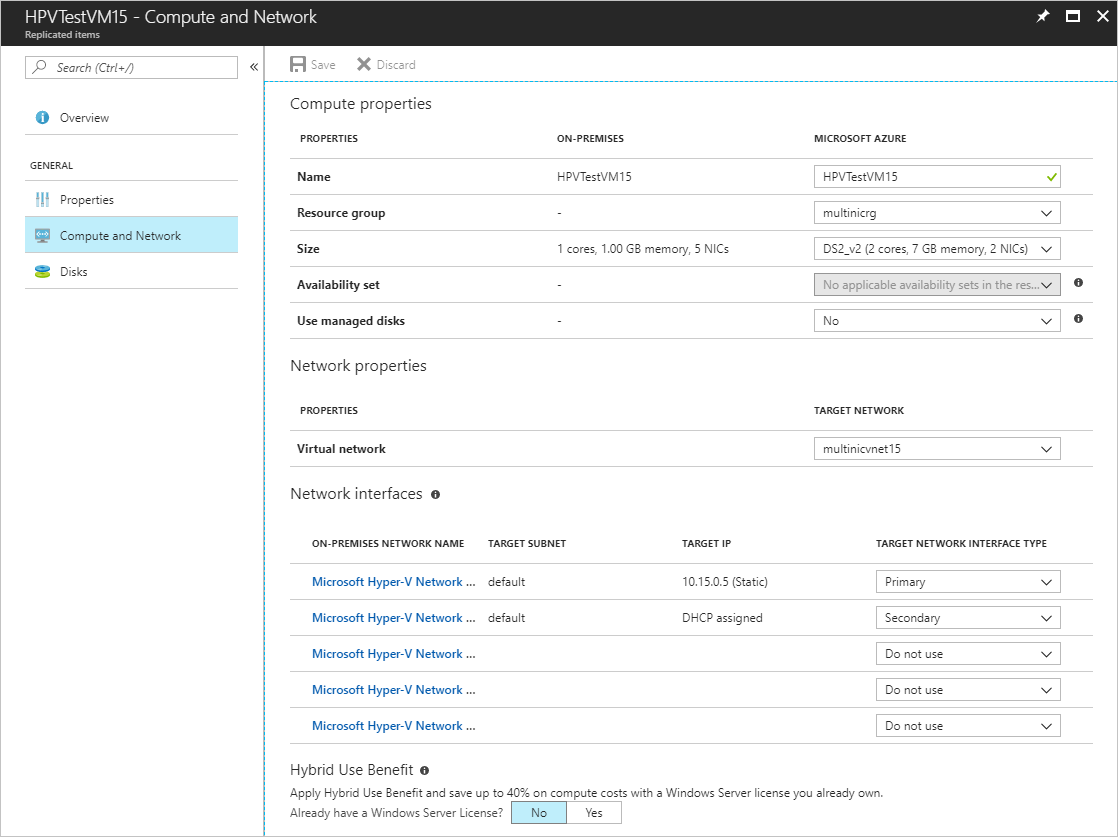The width and height of the screenshot is (1118, 837).
Task: Expand the Size dropdown showing DS2_v2
Action: (937, 249)
